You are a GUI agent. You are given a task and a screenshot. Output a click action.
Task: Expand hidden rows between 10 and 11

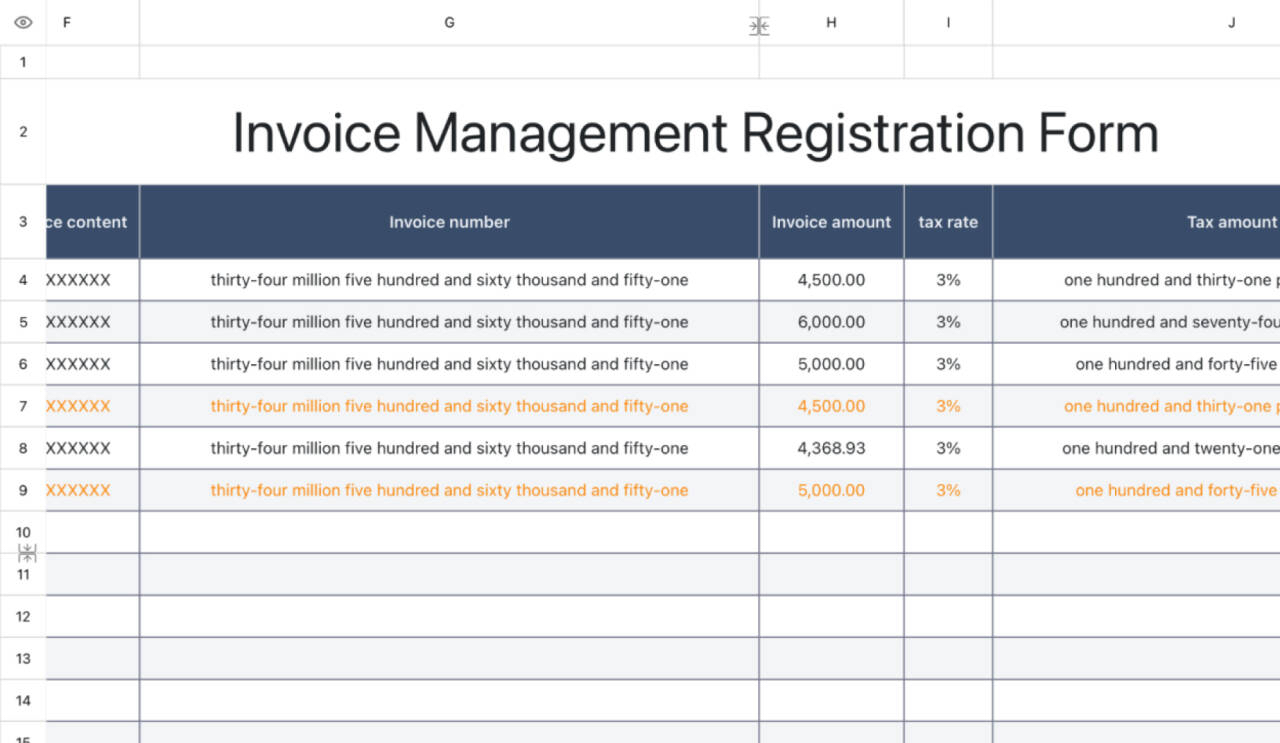27,553
